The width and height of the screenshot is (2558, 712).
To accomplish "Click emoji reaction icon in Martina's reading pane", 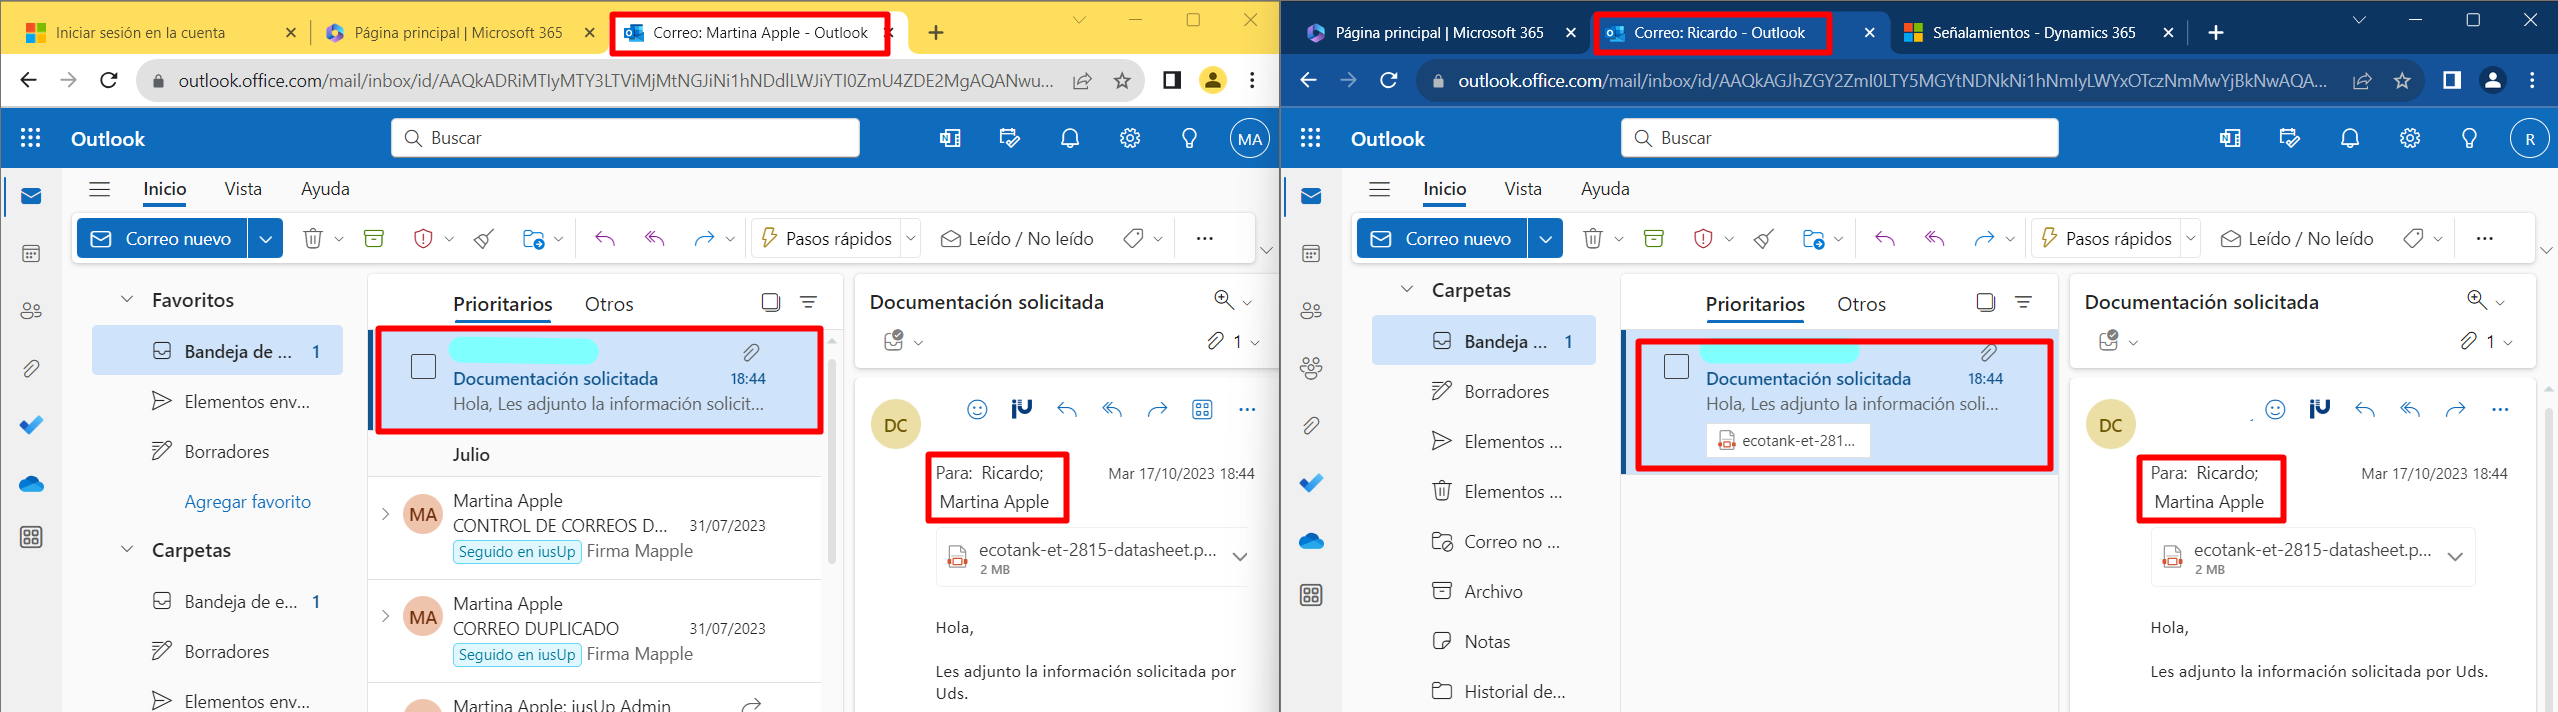I will coord(977,409).
